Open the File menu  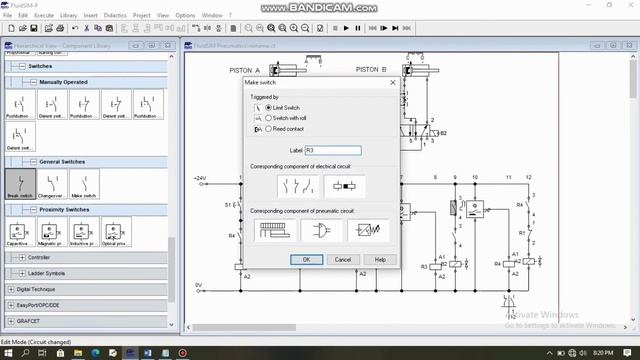coord(7,16)
